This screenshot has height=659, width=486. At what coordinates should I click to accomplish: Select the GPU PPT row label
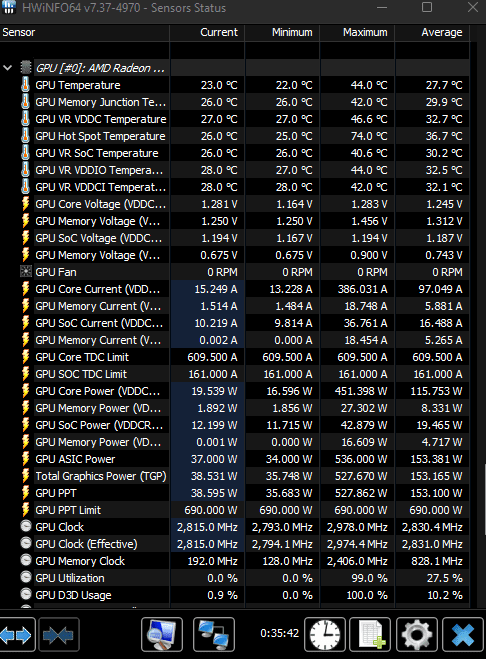pos(56,493)
